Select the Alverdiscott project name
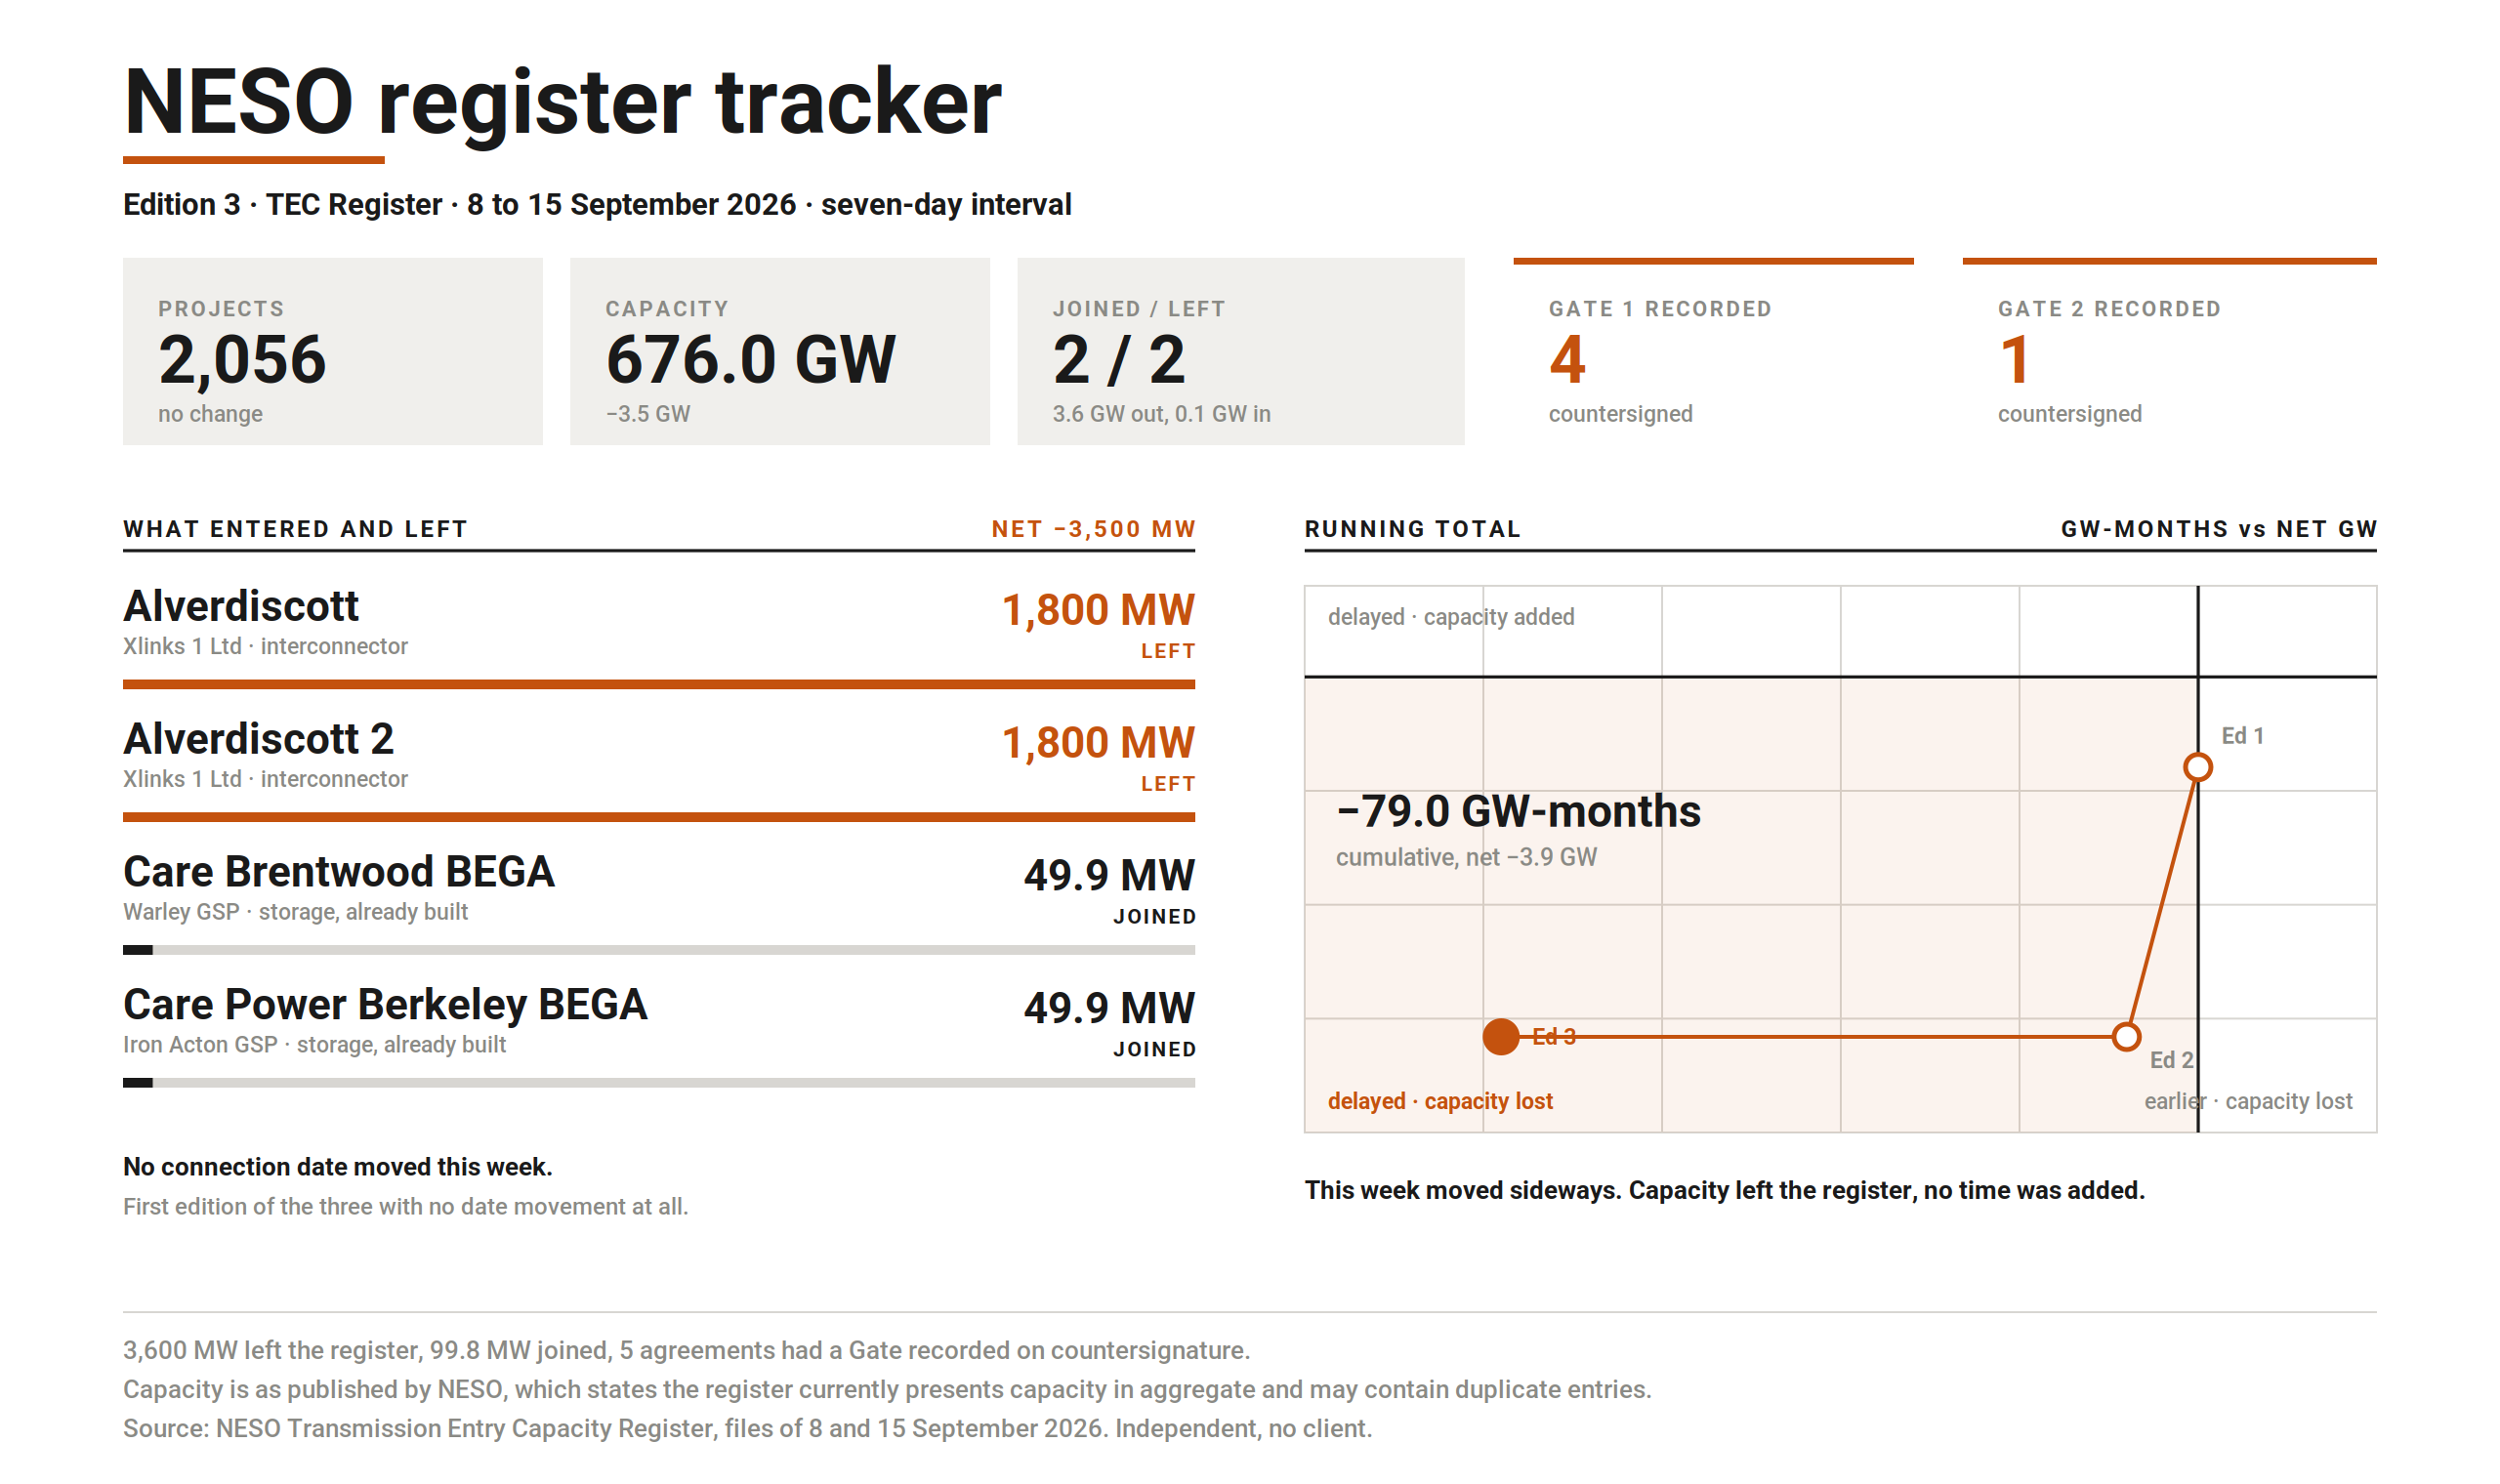The width and height of the screenshot is (2500, 1484). (241, 606)
